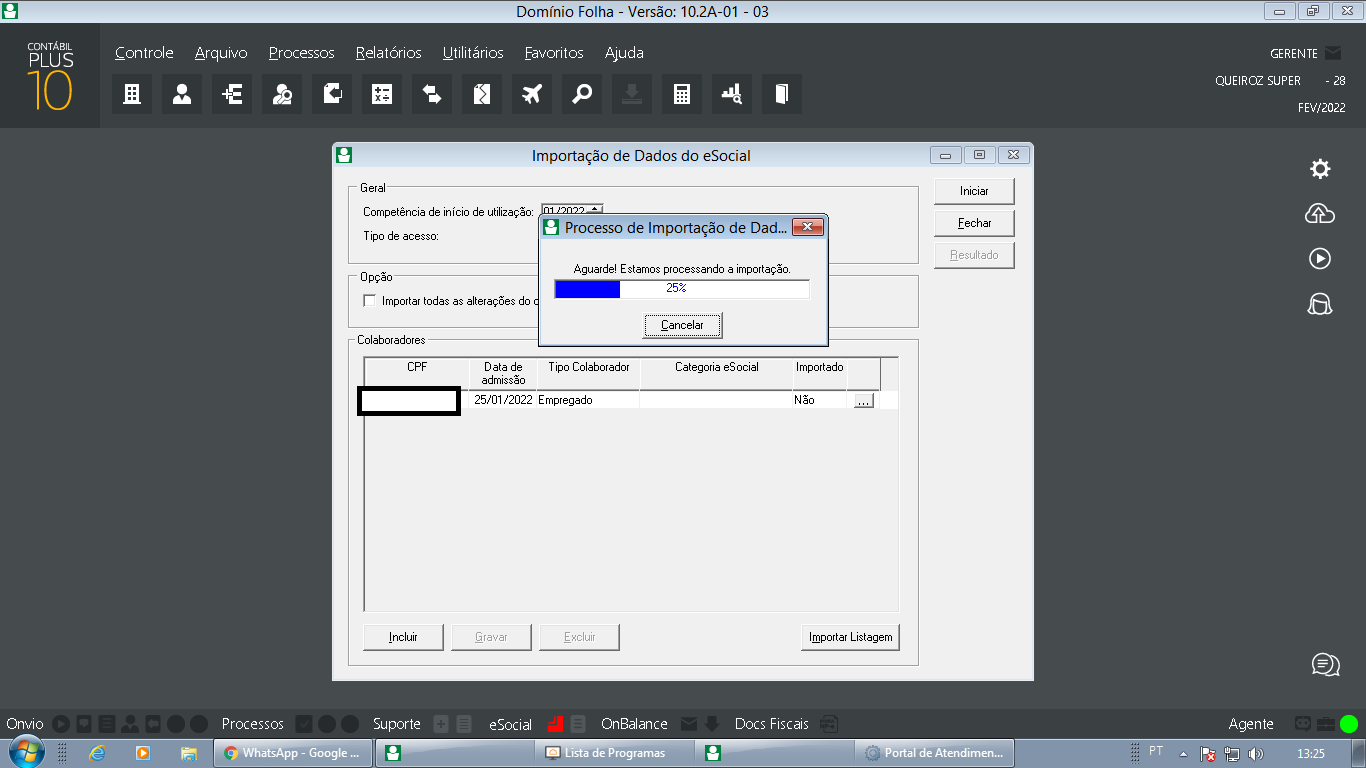Open the Processos menu

coord(301,53)
